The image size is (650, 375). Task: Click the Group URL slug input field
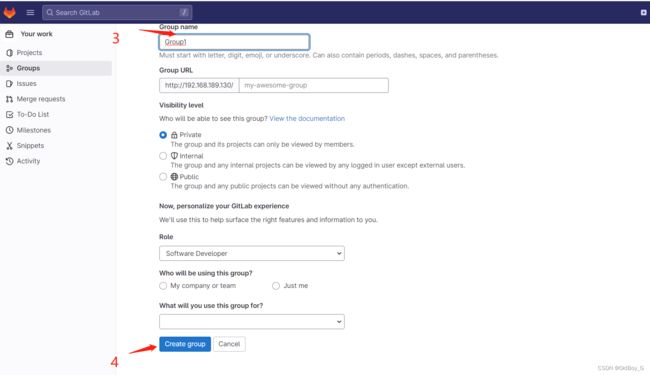pyautogui.click(x=314, y=85)
